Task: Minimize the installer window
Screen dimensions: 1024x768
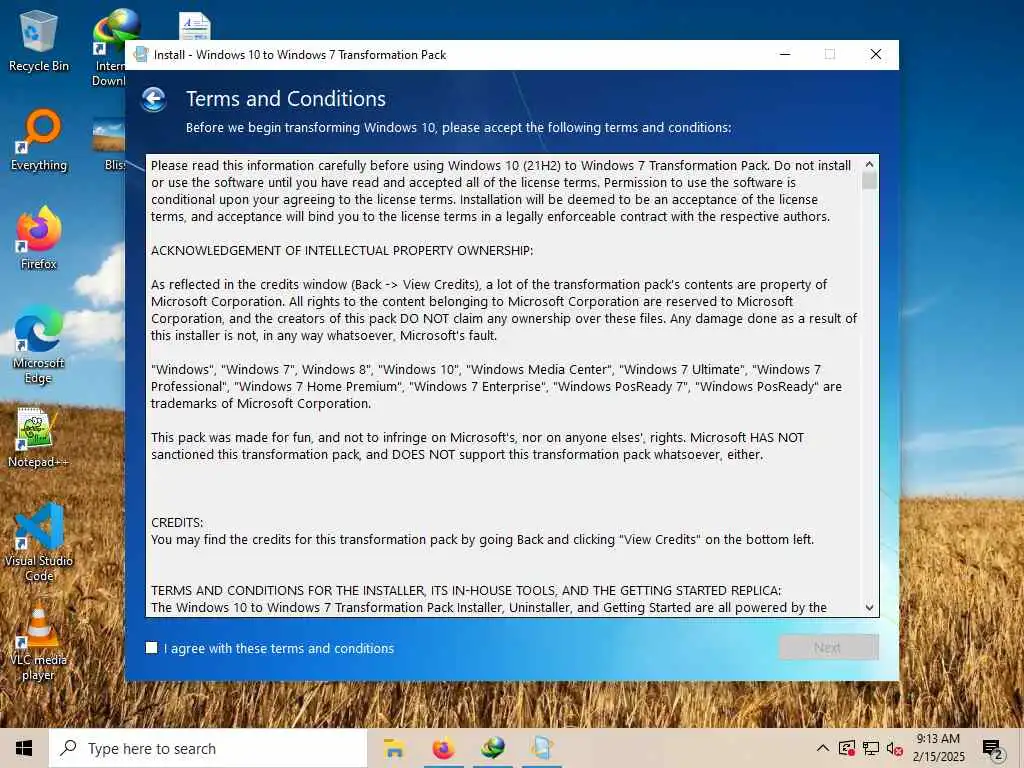Action: [x=785, y=54]
